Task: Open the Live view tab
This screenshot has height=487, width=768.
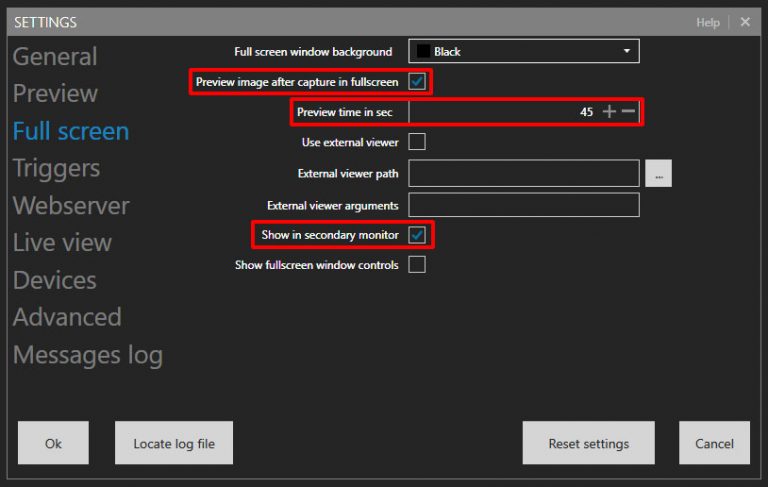Action: coord(62,243)
